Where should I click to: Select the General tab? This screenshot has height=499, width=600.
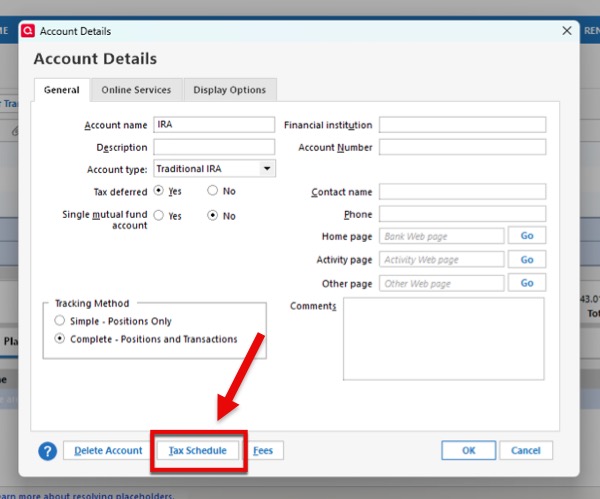tap(62, 90)
